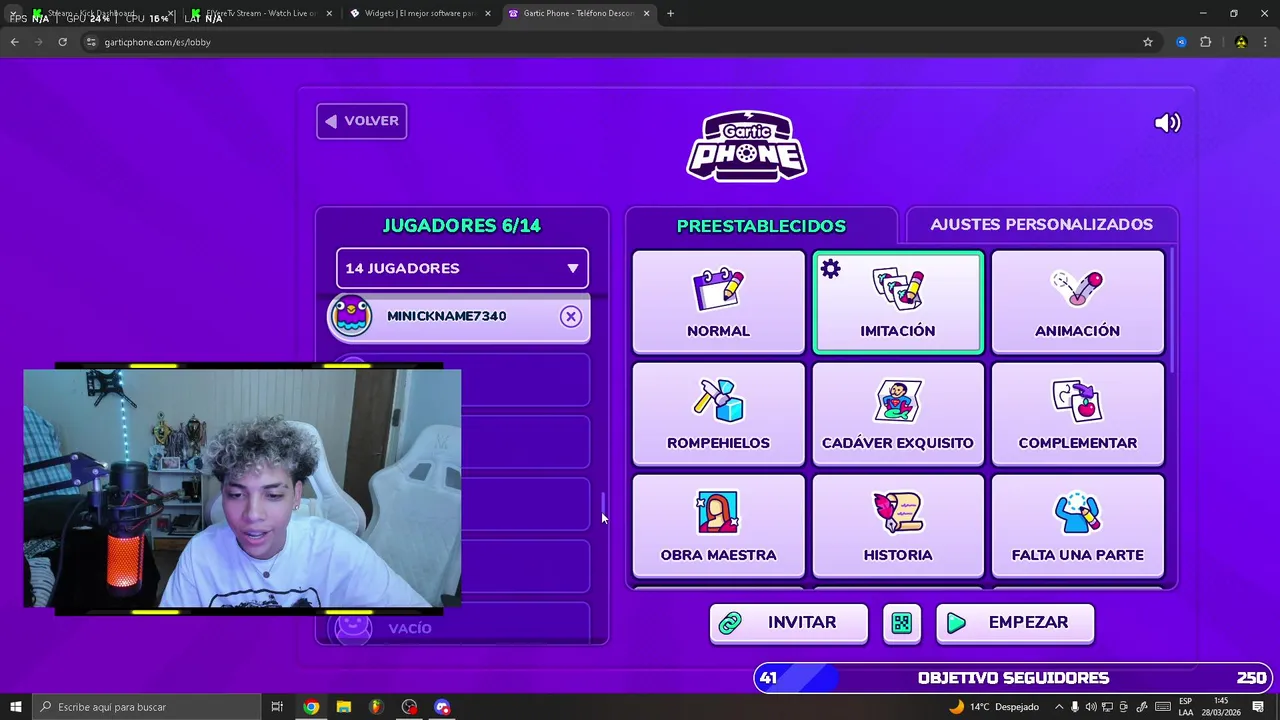Screen dimensions: 1280x720
Task: Click the webcam overlay video
Action: coord(242,488)
